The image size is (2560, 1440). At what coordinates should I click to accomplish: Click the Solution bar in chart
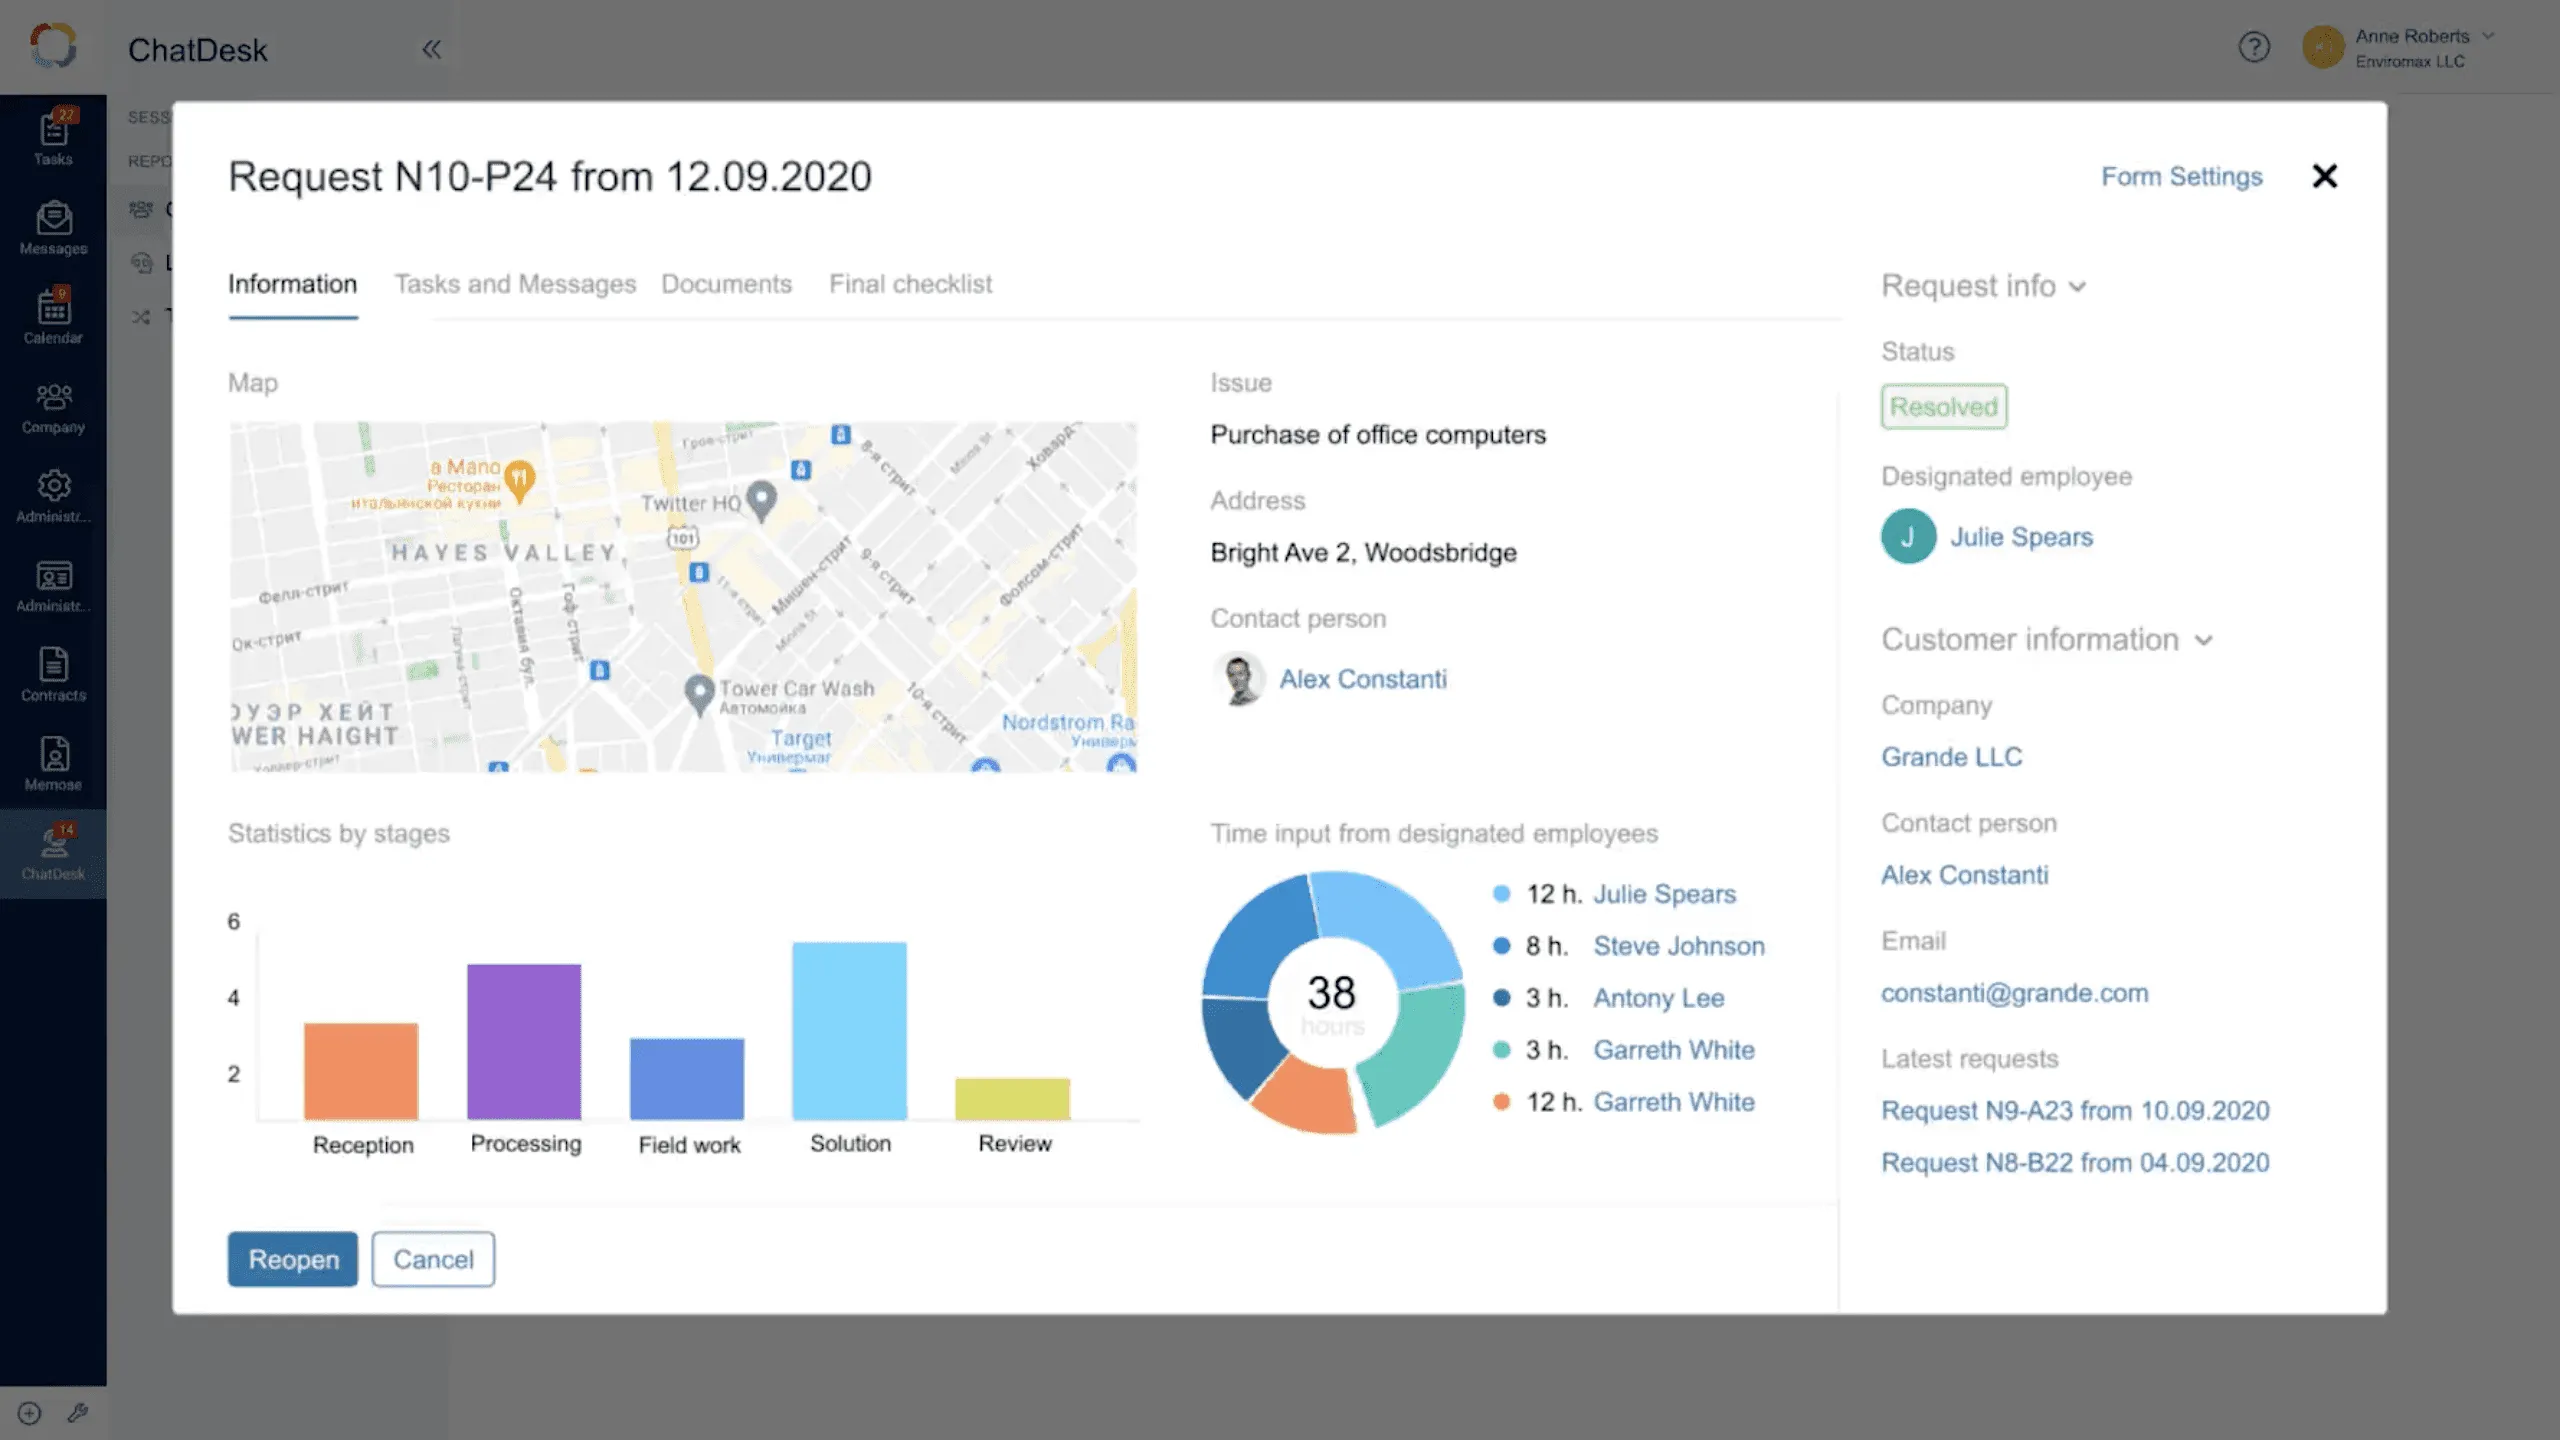click(849, 1031)
